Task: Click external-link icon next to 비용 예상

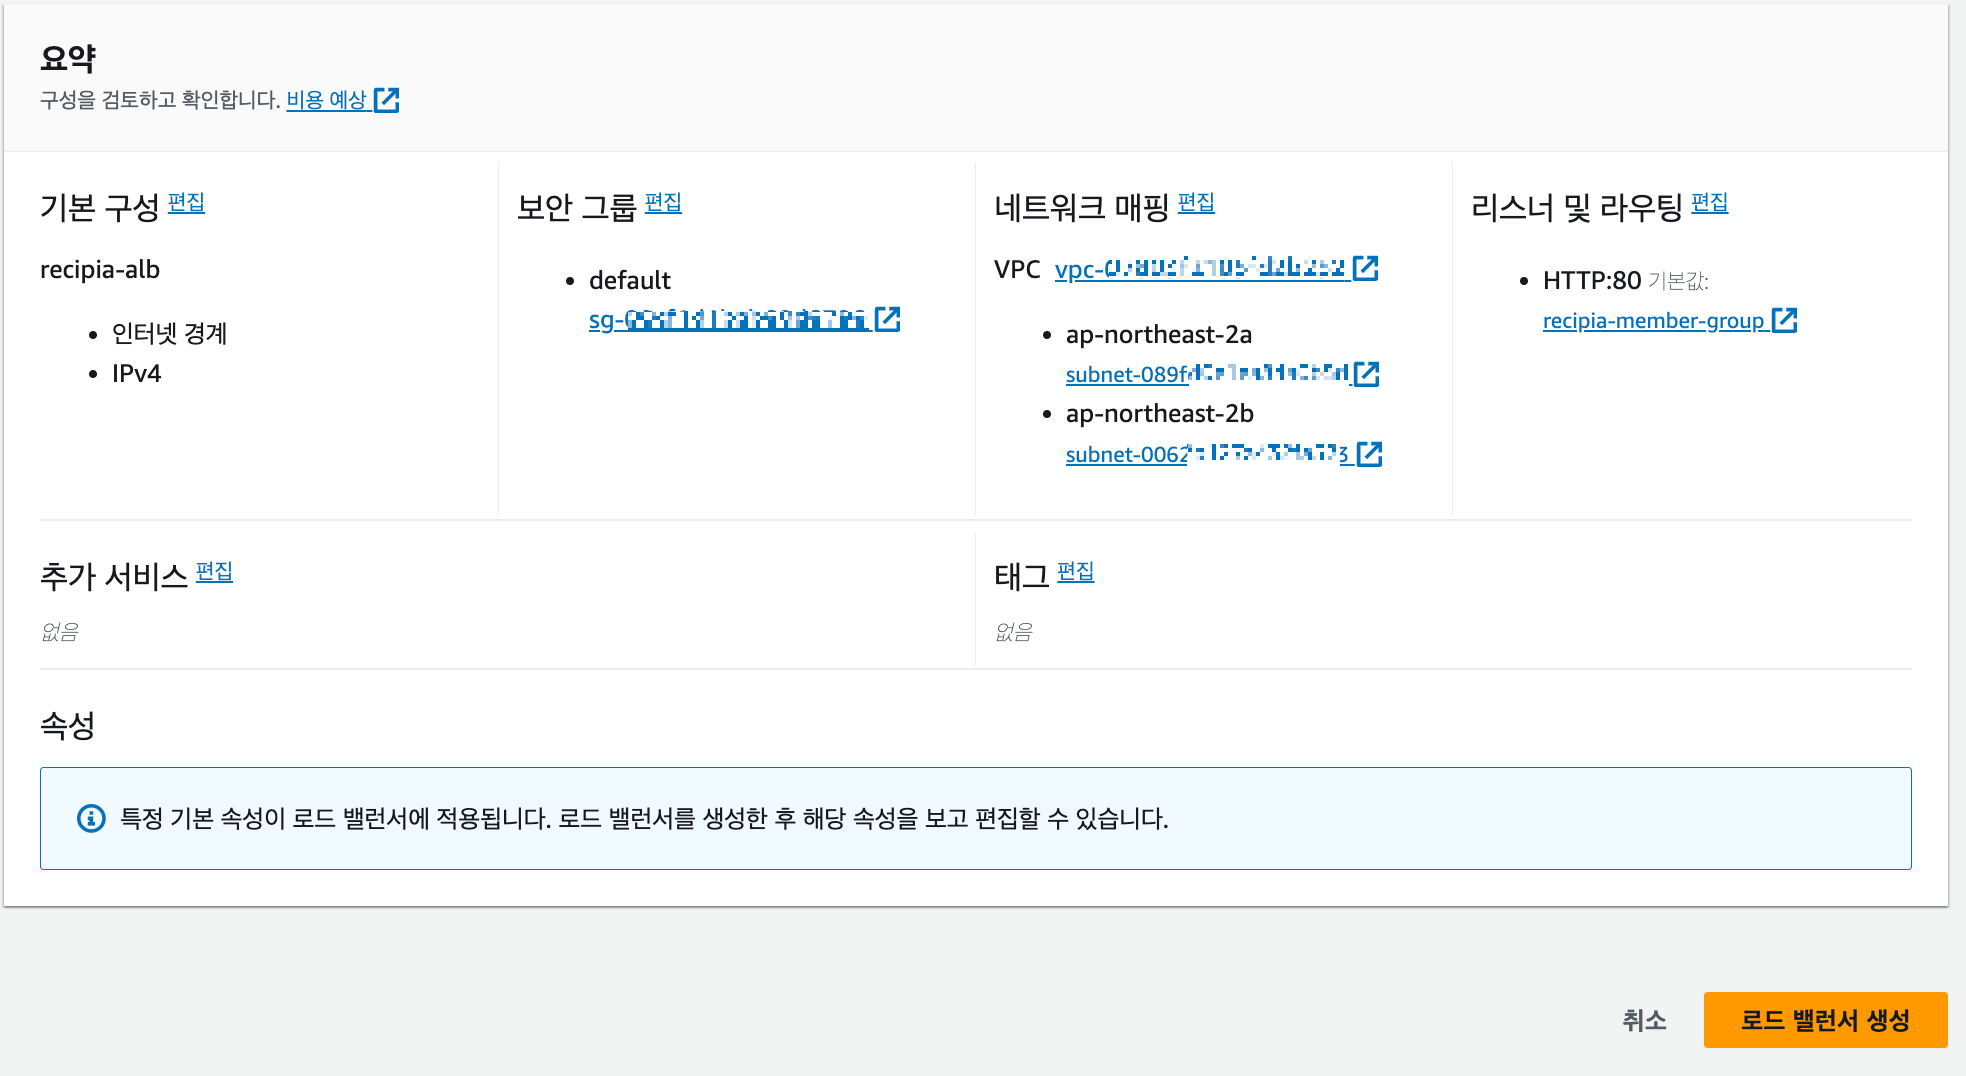Action: [387, 100]
